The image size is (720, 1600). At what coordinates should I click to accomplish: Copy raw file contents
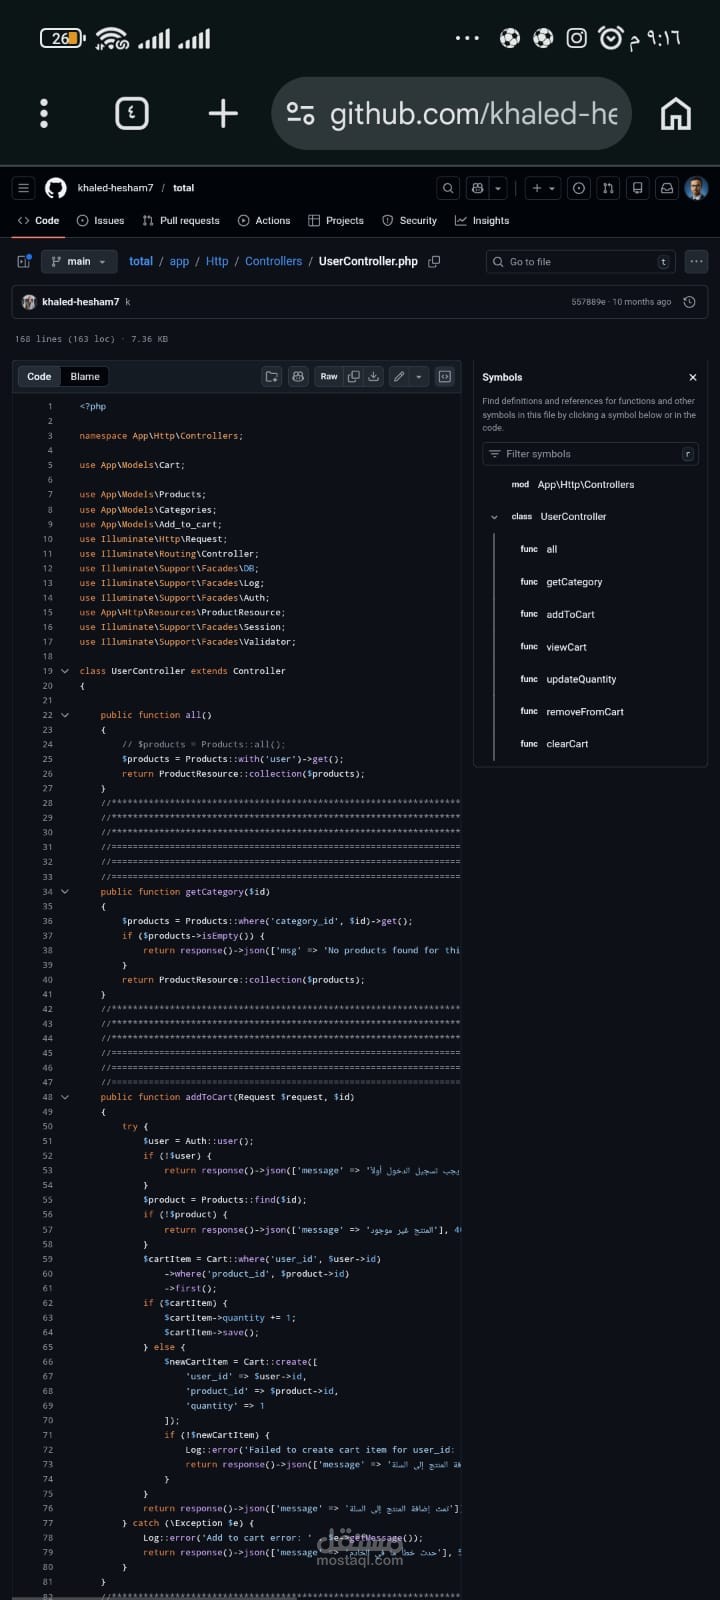click(x=353, y=377)
